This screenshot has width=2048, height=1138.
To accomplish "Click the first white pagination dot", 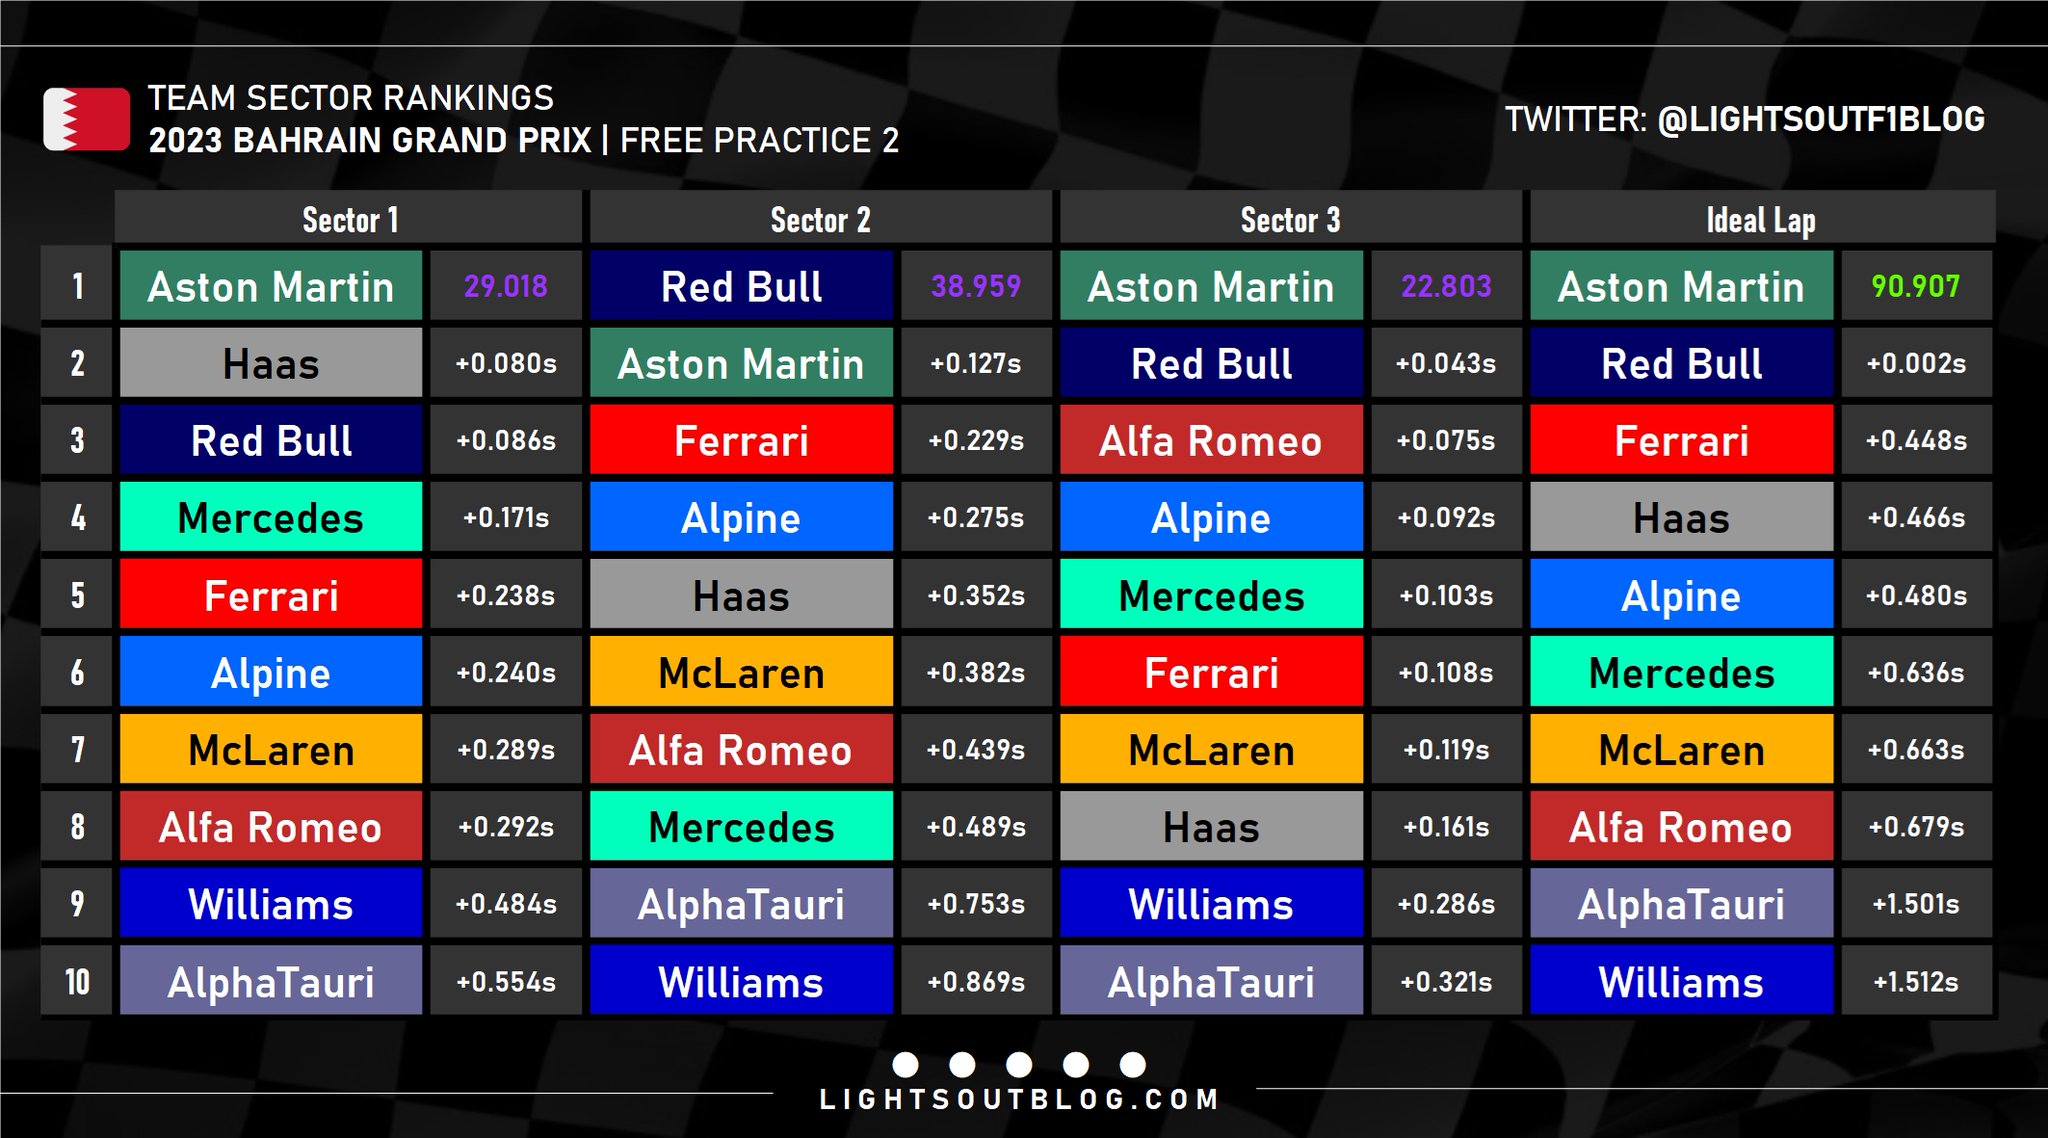I will coord(905,1064).
